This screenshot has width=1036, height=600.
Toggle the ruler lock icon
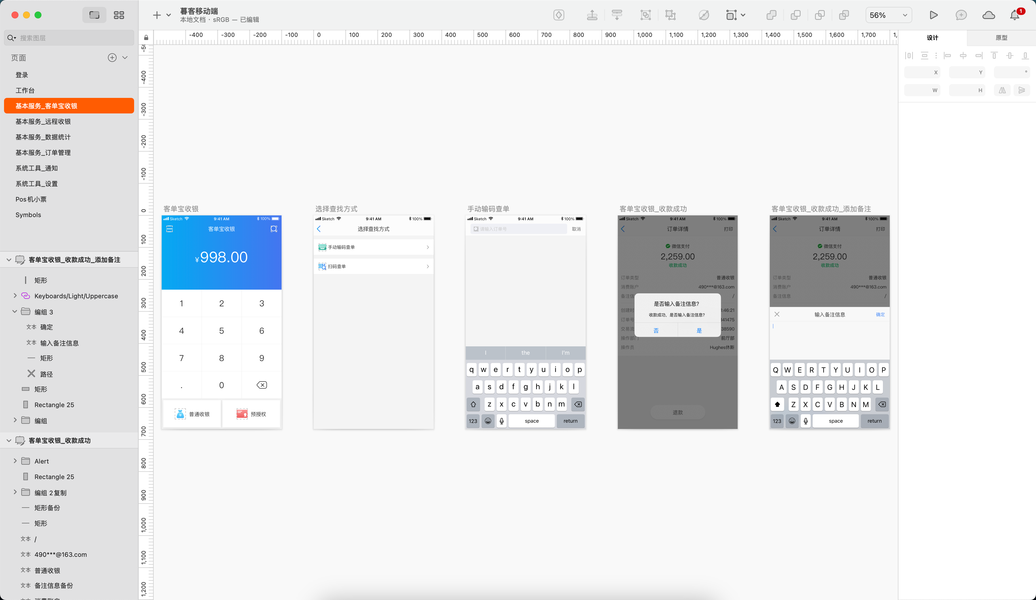pyautogui.click(x=146, y=38)
